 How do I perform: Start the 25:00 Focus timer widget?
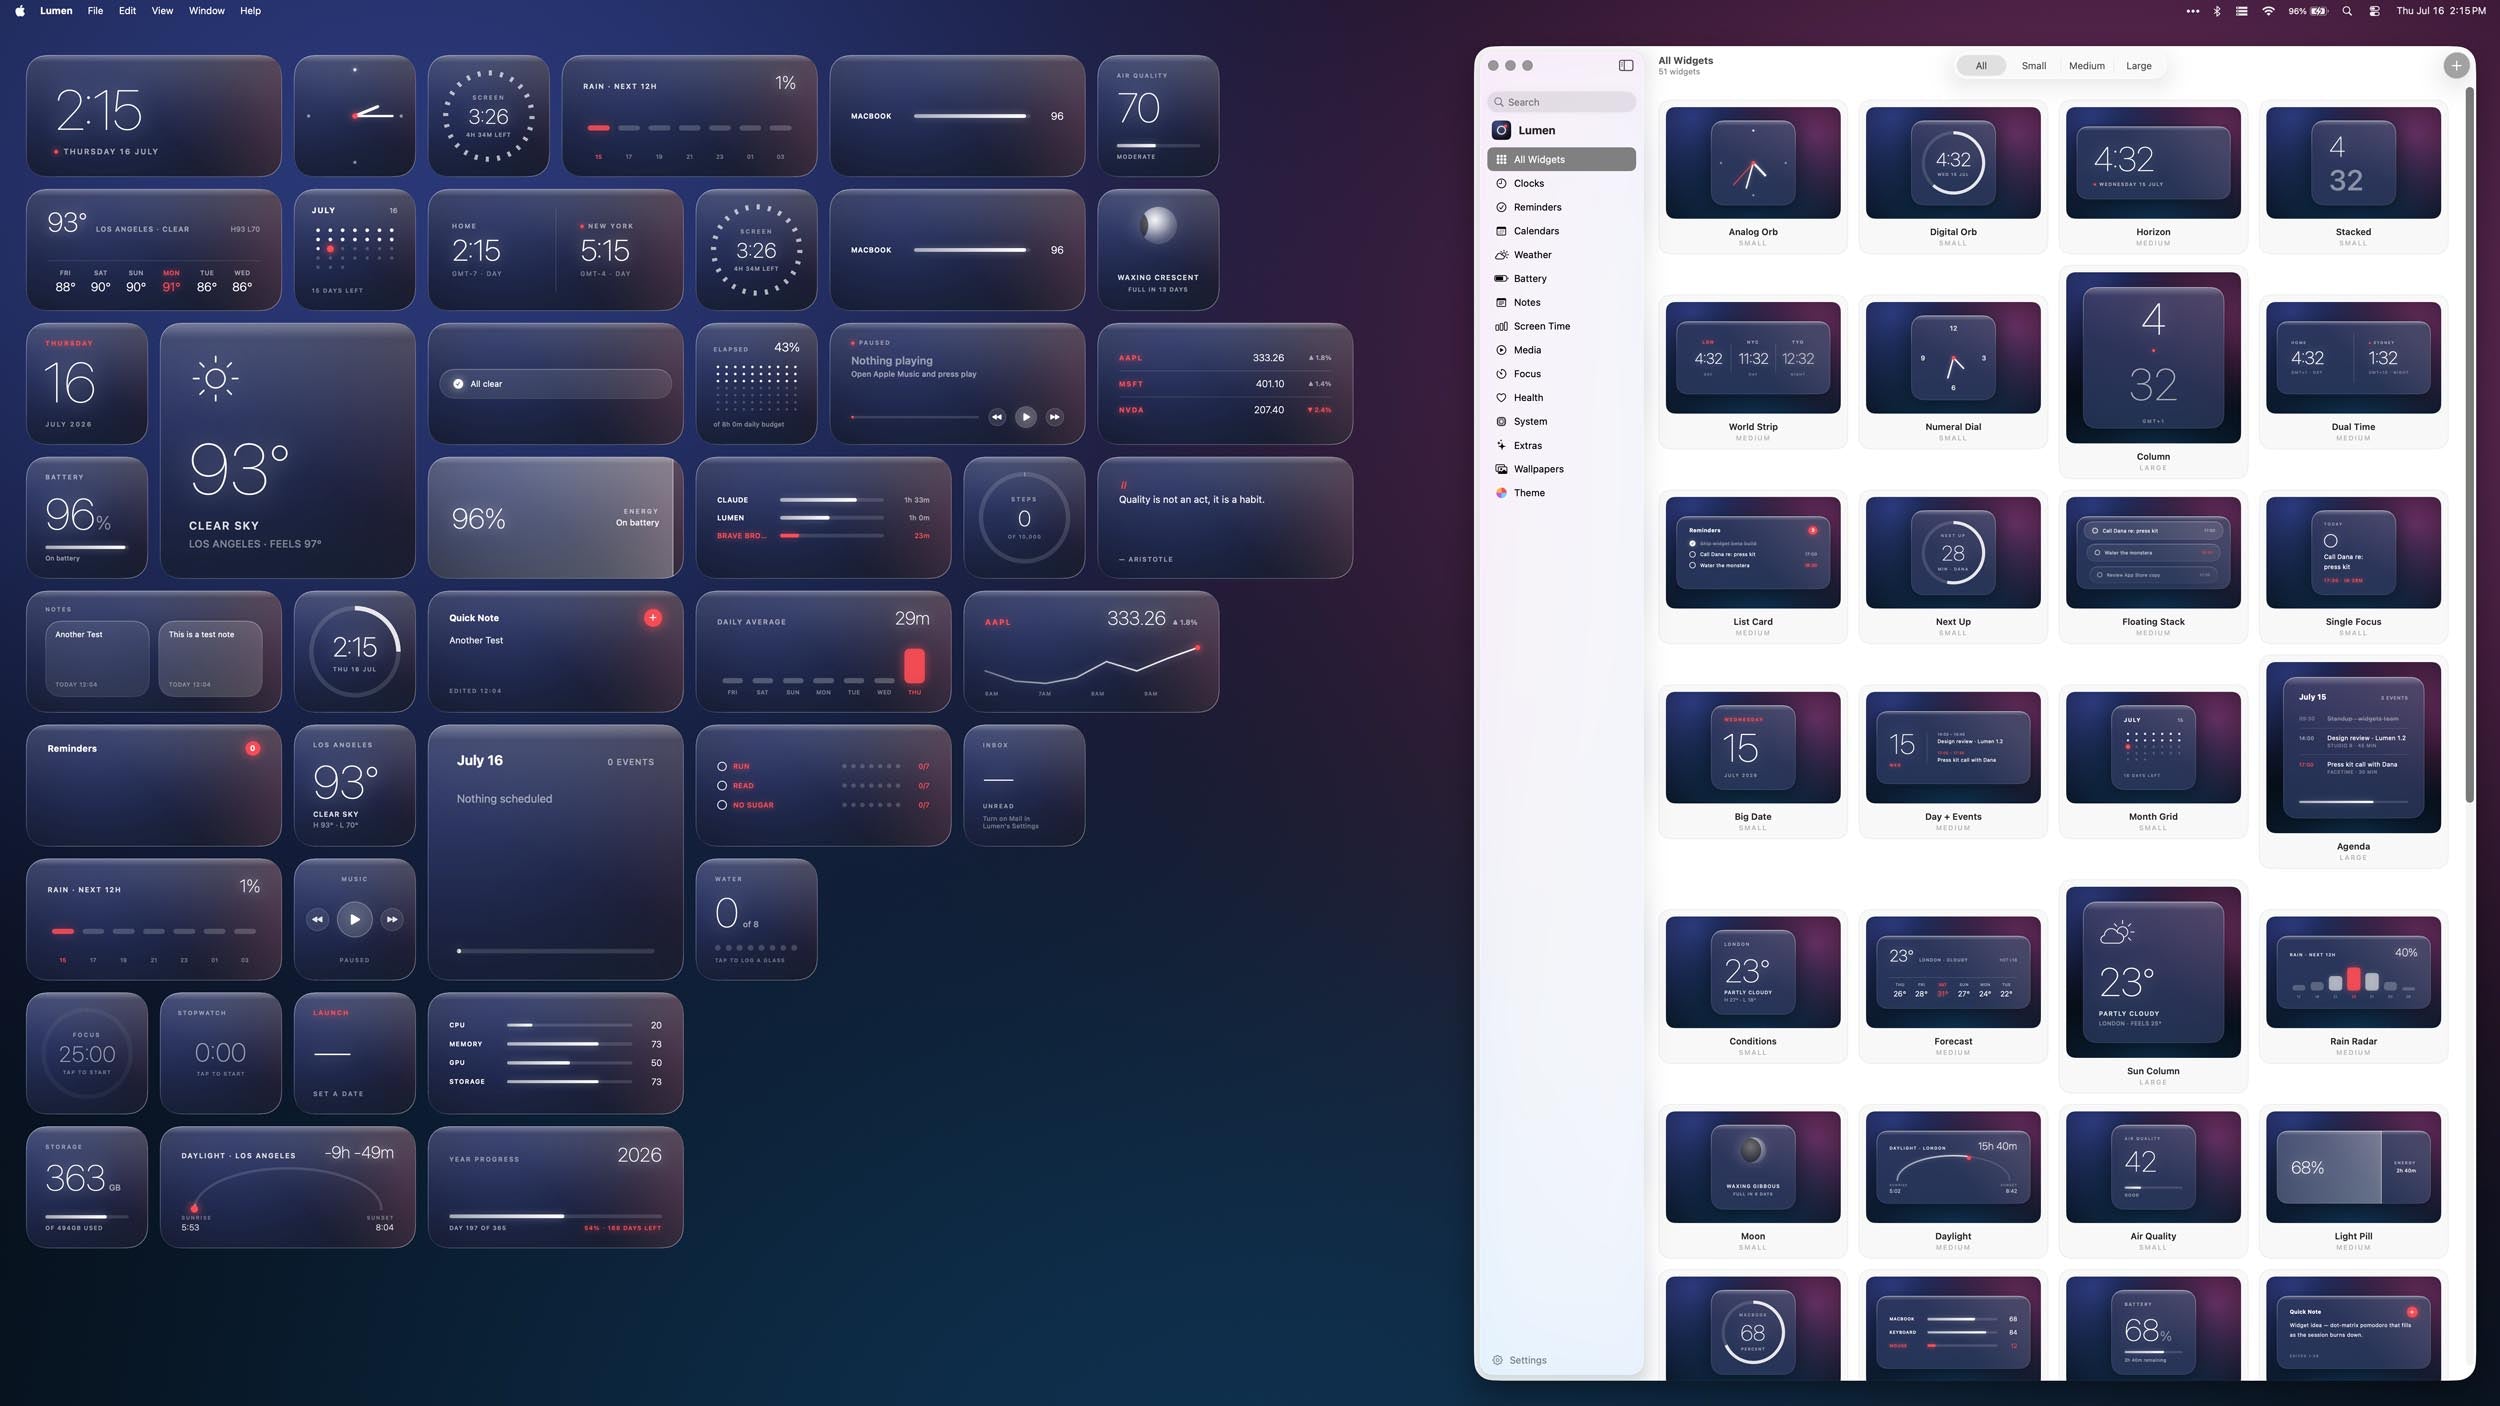tap(87, 1054)
